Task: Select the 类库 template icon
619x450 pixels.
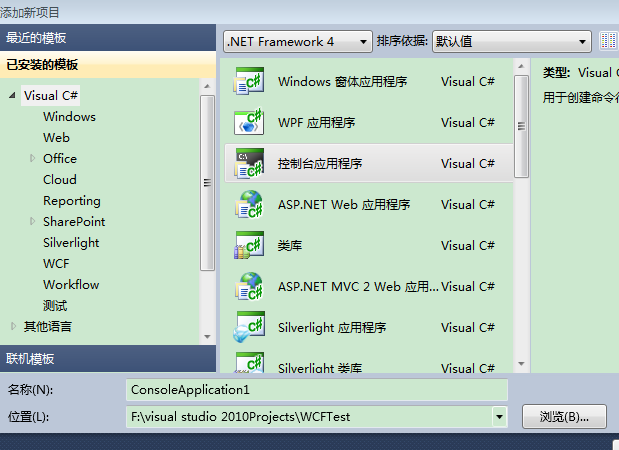Action: click(x=249, y=245)
